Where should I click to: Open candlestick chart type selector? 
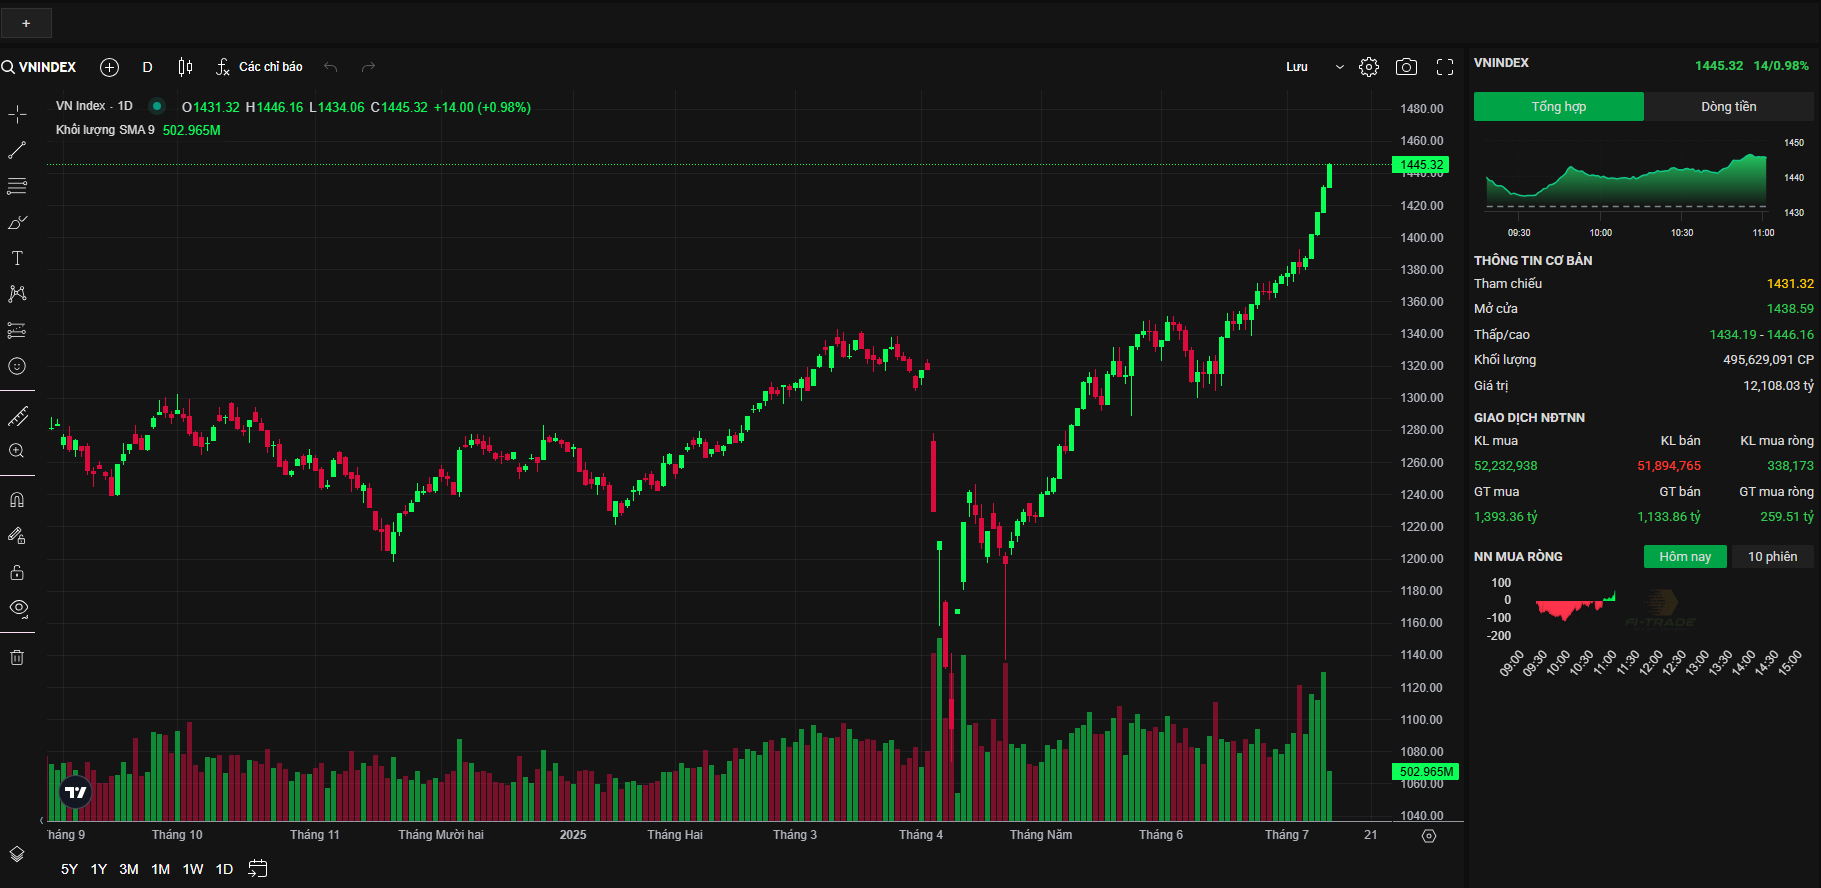pos(185,67)
